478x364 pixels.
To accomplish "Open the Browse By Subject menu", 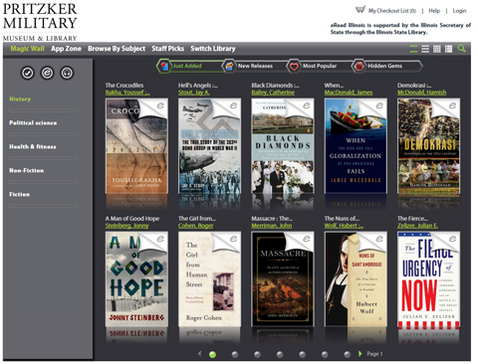I will pos(116,49).
